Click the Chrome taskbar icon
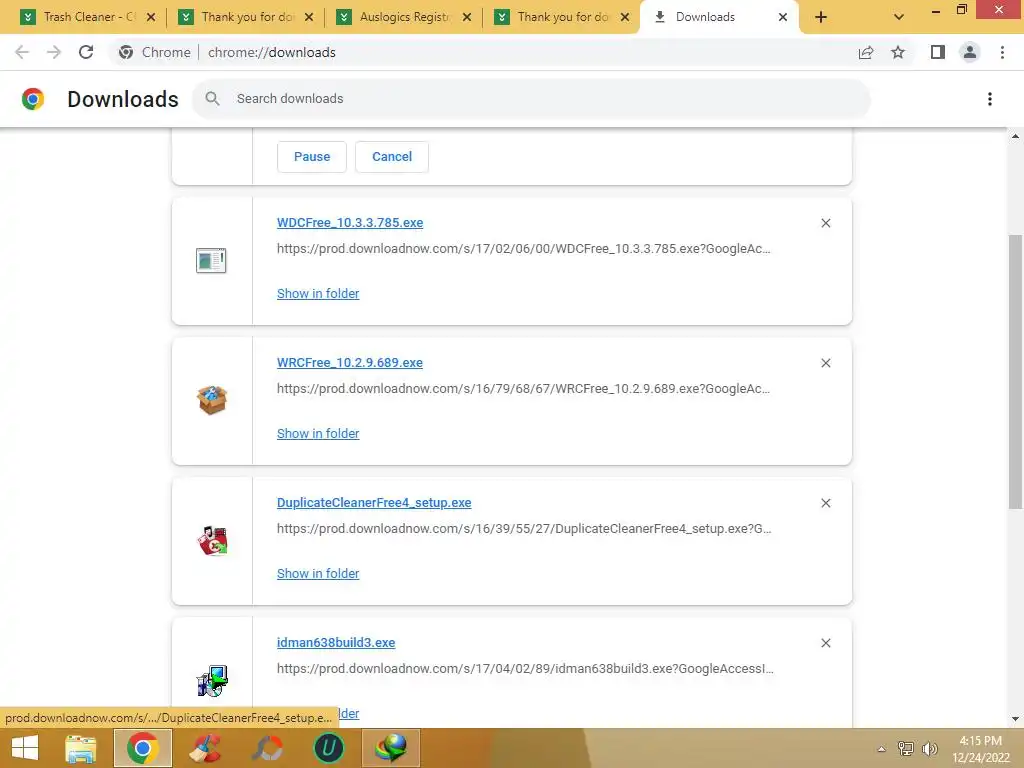Viewport: 1024px width, 768px height. pos(142,748)
